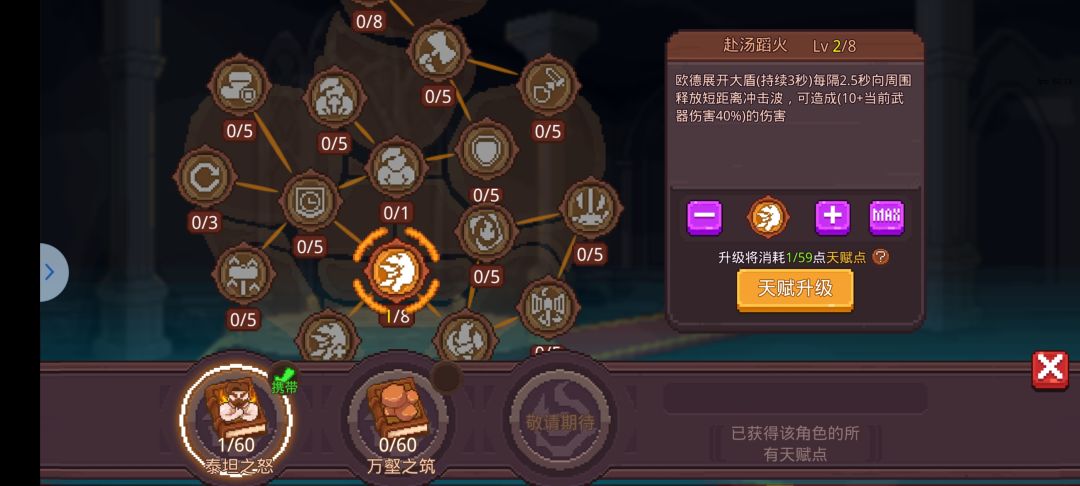Select the sword talent node
The width and height of the screenshot is (1080, 486).
(x=548, y=85)
